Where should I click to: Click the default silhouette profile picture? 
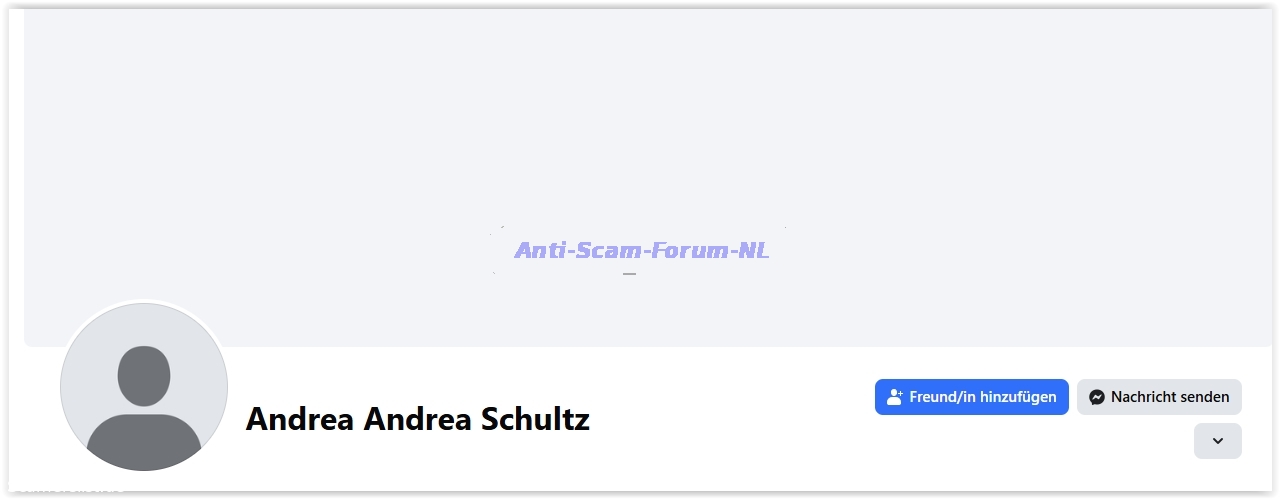[x=144, y=387]
